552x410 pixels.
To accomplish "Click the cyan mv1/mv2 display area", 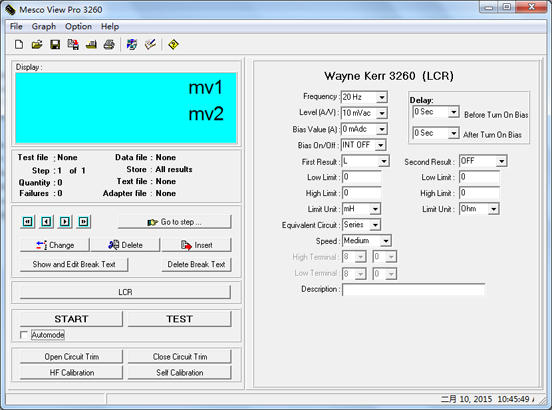I will tap(126, 108).
